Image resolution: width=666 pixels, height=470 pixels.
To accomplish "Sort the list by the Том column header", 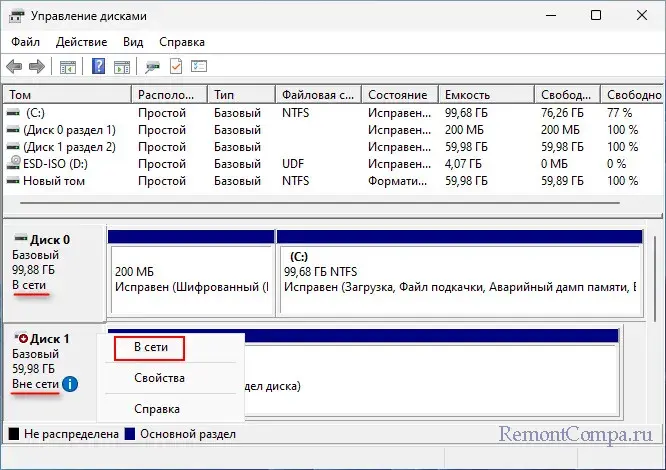I will (x=66, y=94).
